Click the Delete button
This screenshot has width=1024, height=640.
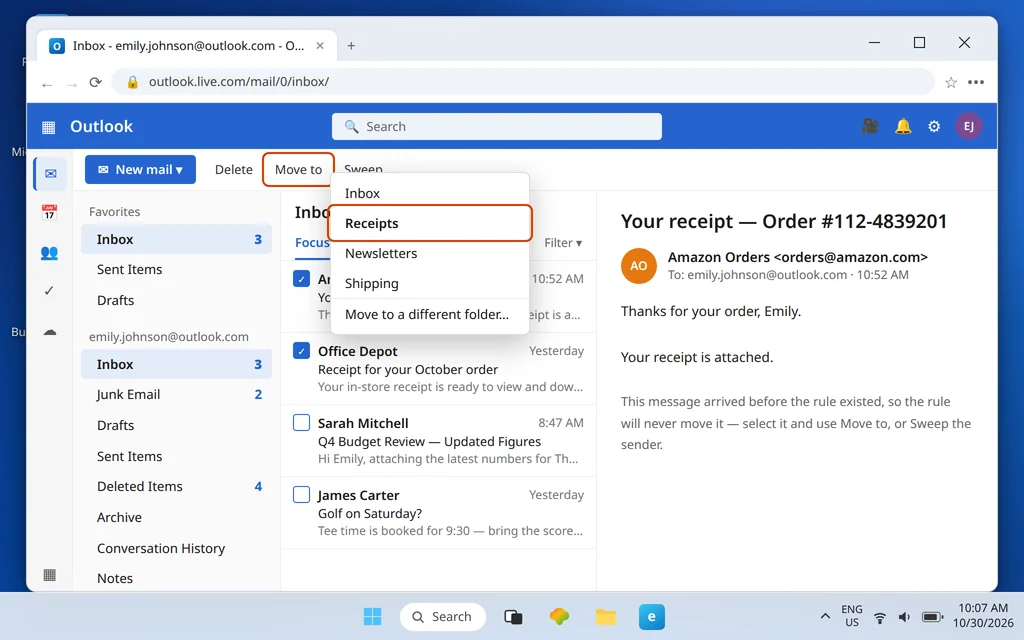[x=233, y=170]
